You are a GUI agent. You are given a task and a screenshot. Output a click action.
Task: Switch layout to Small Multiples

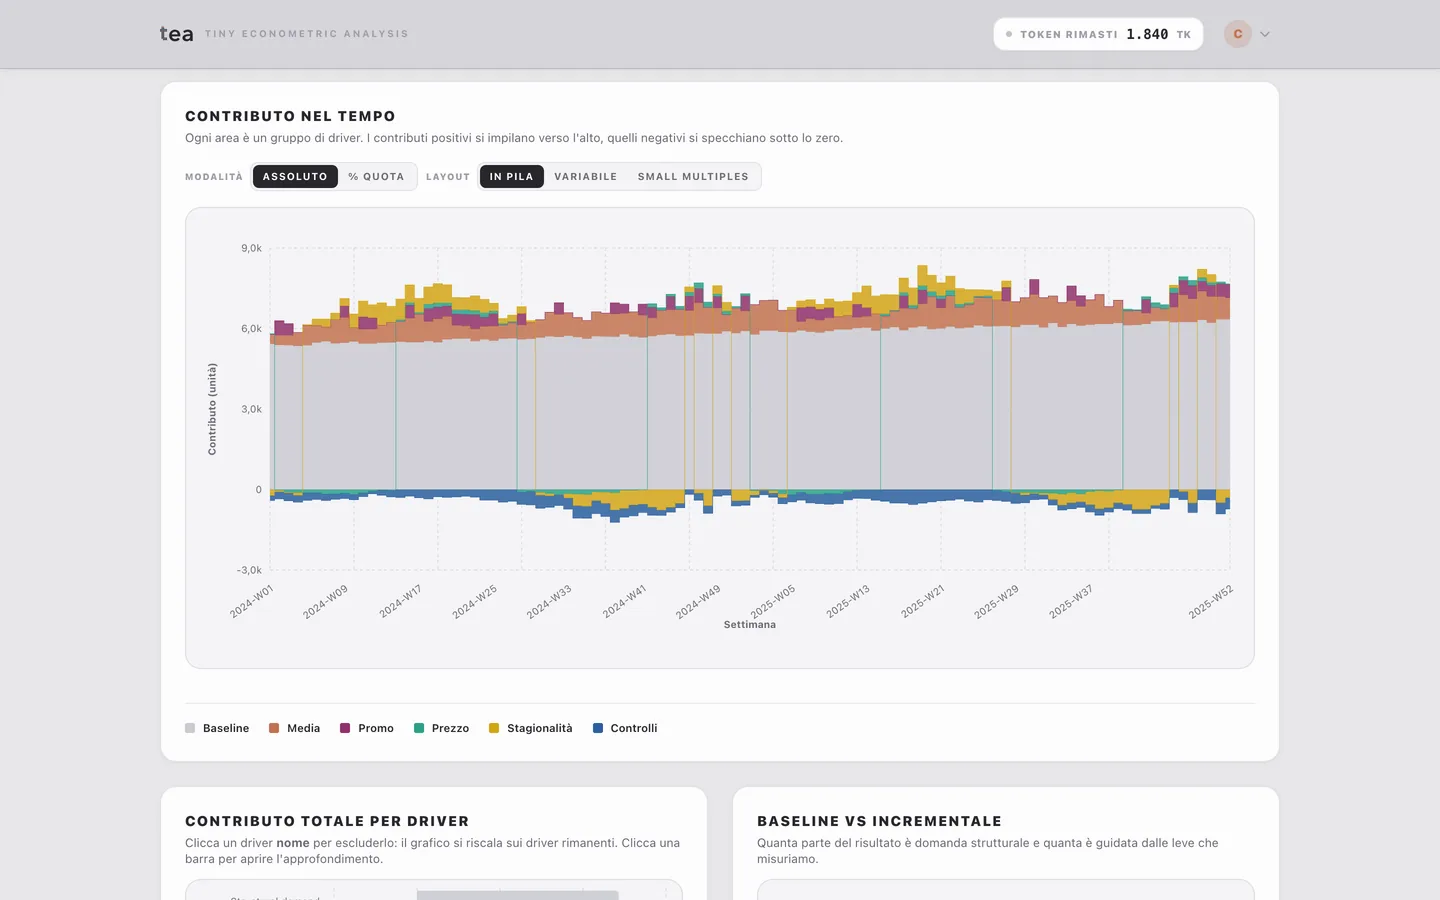[x=693, y=177]
